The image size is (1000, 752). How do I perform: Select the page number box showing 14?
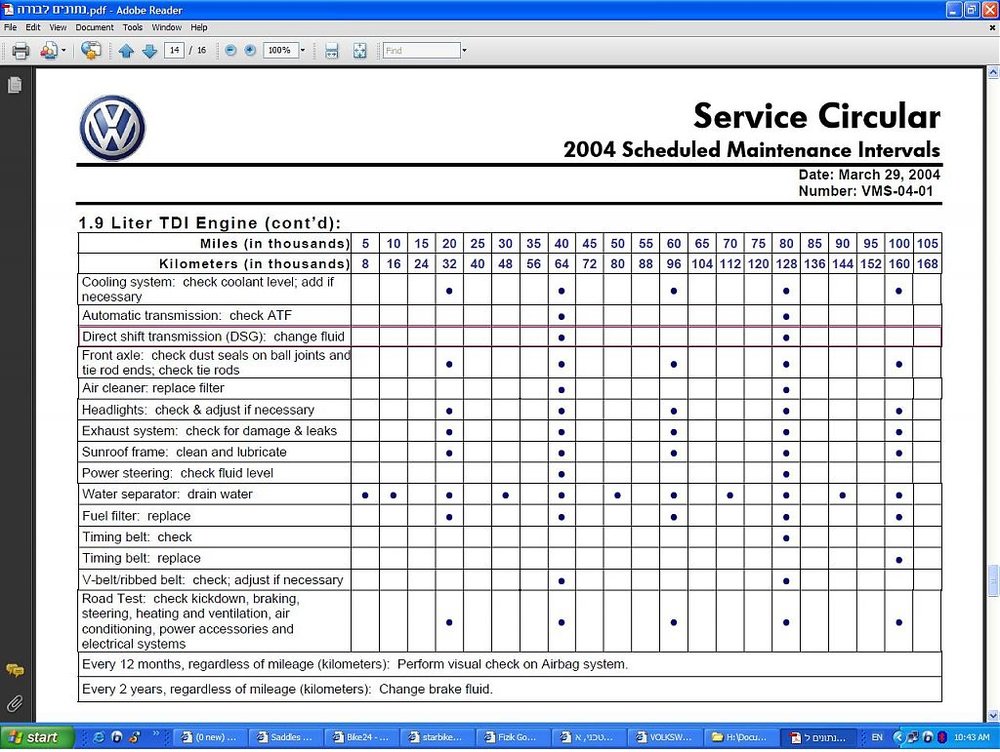click(x=174, y=50)
